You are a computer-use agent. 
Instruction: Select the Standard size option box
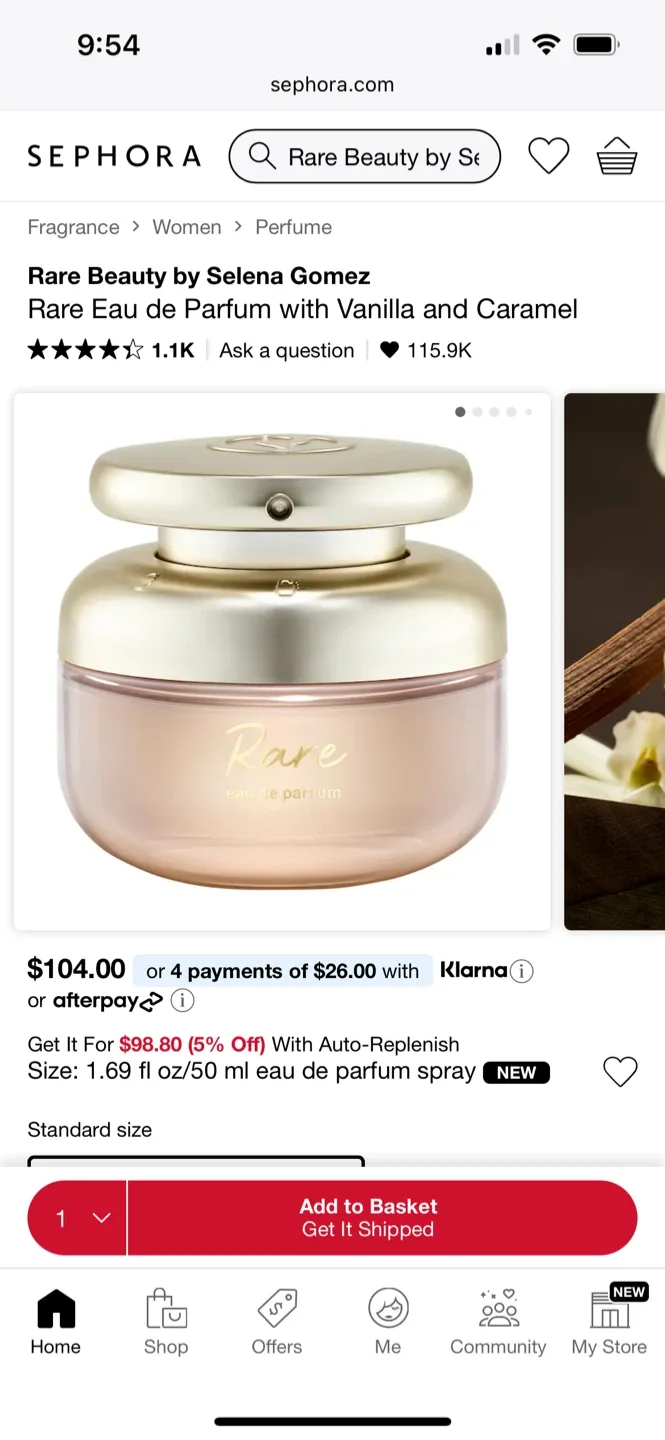point(196,1161)
